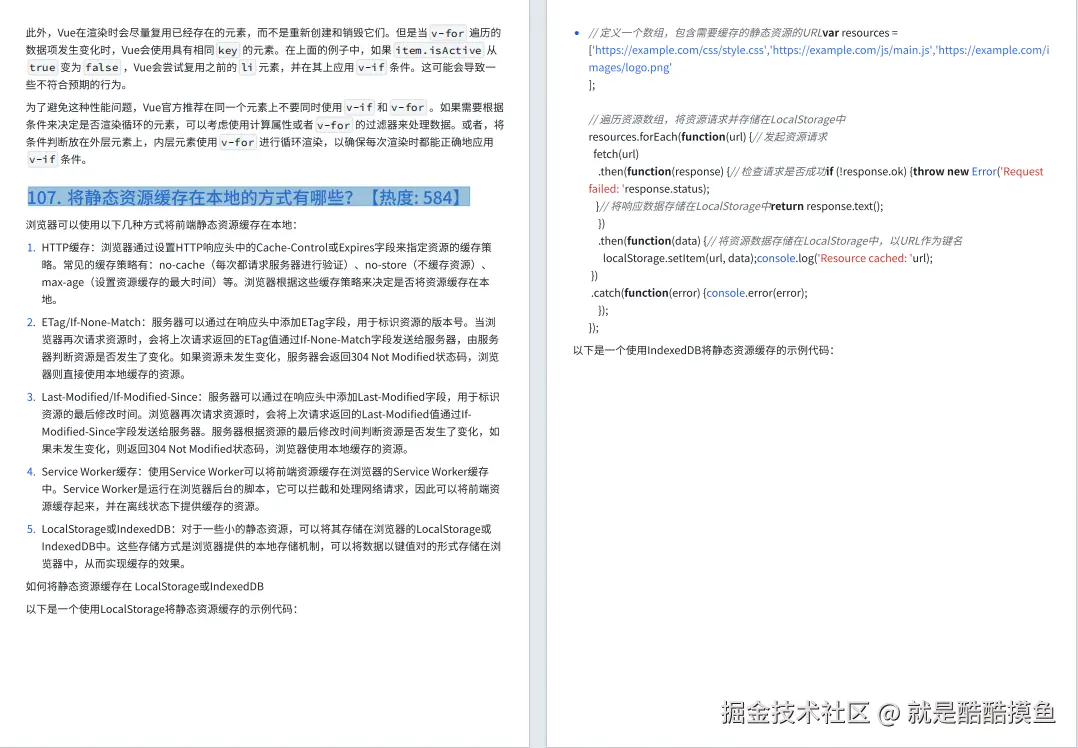
Task: Click the inline code 'item.isActive'
Action: 439,50
